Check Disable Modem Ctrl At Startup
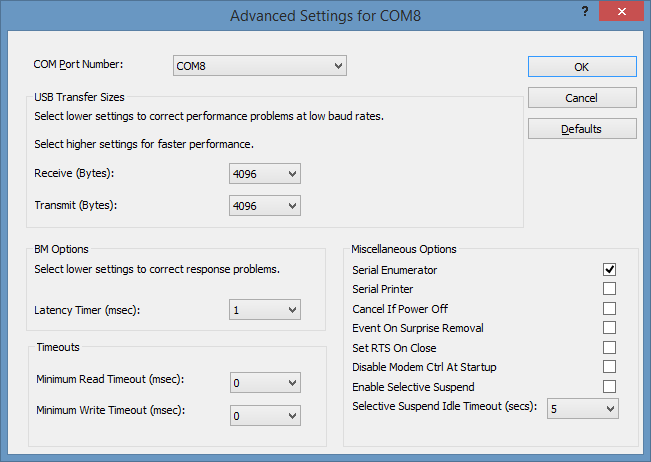651x462 pixels. pyautogui.click(x=609, y=367)
